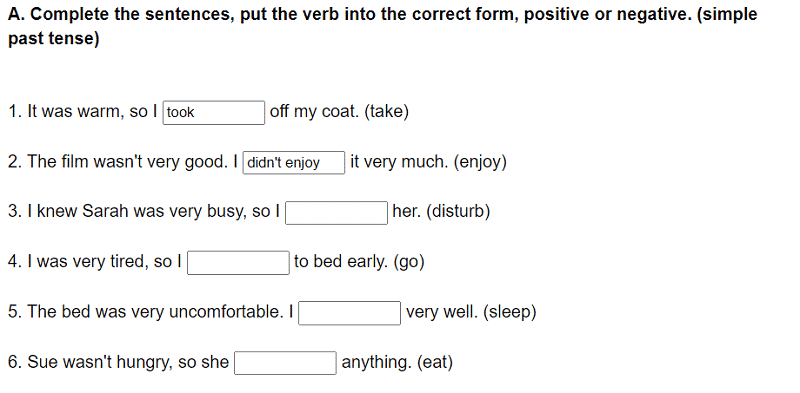800x393 pixels.
Task: Click the words 'past tense)' in the heading
Action: pos(54,39)
